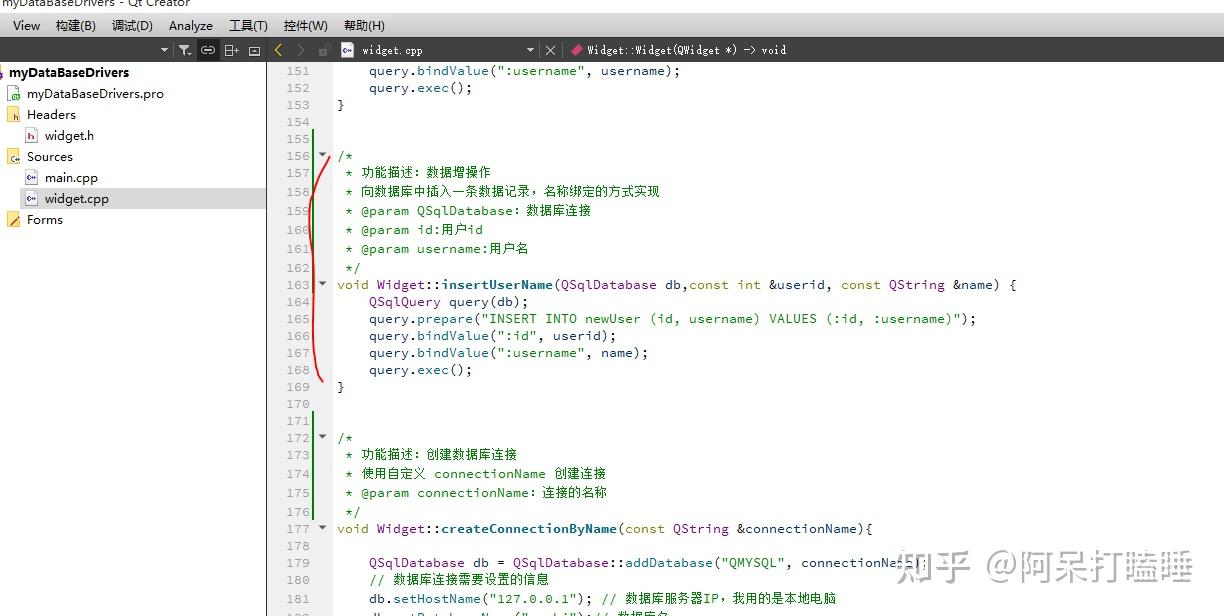Collapse the comment block at line 156
Screen dimensions: 1224x616
tap(322, 156)
